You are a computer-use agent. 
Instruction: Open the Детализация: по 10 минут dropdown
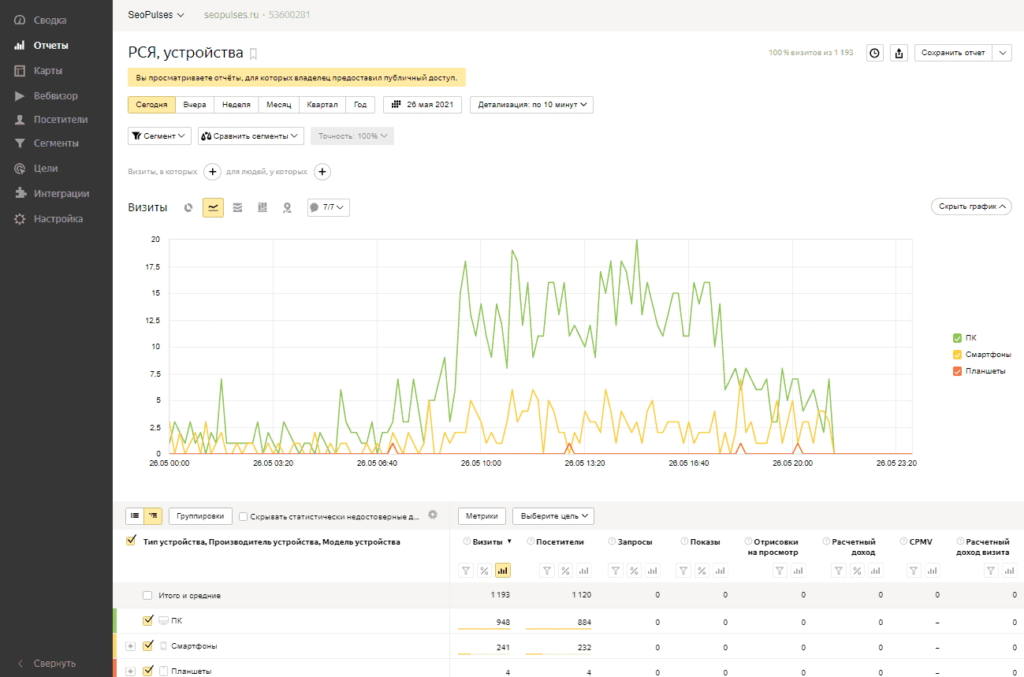[532, 104]
